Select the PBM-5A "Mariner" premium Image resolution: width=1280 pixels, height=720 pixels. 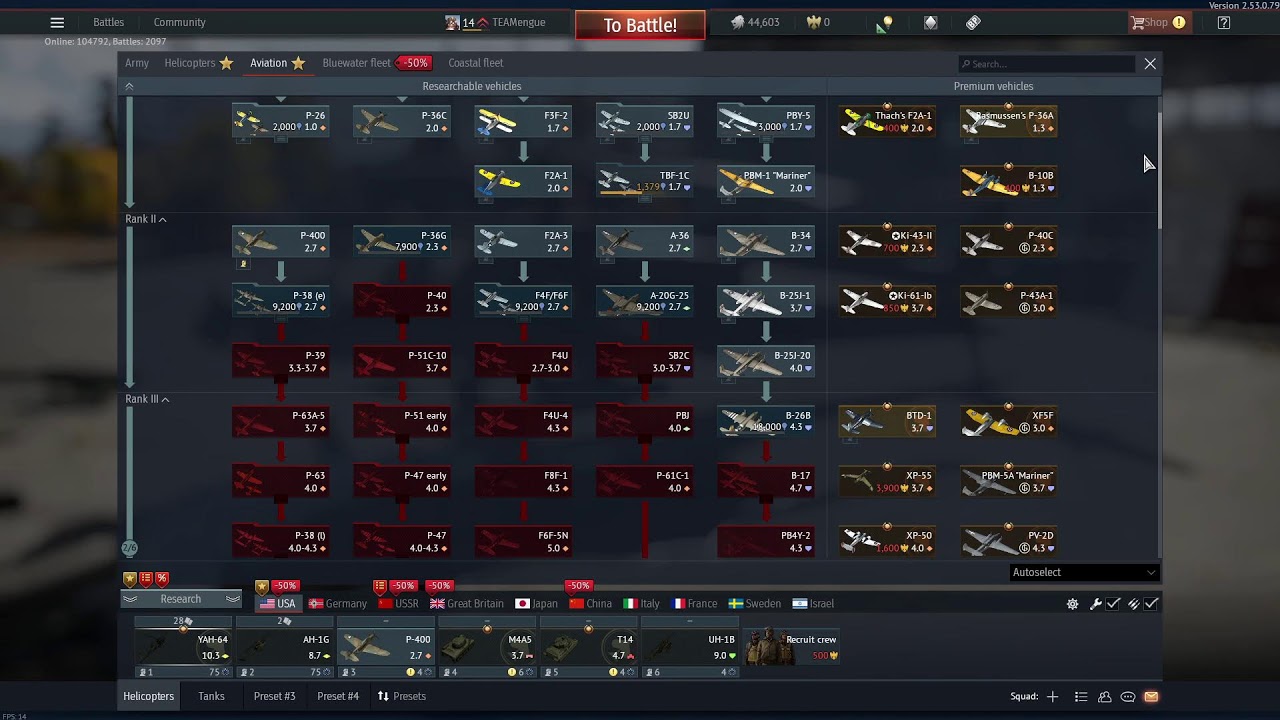(1008, 481)
